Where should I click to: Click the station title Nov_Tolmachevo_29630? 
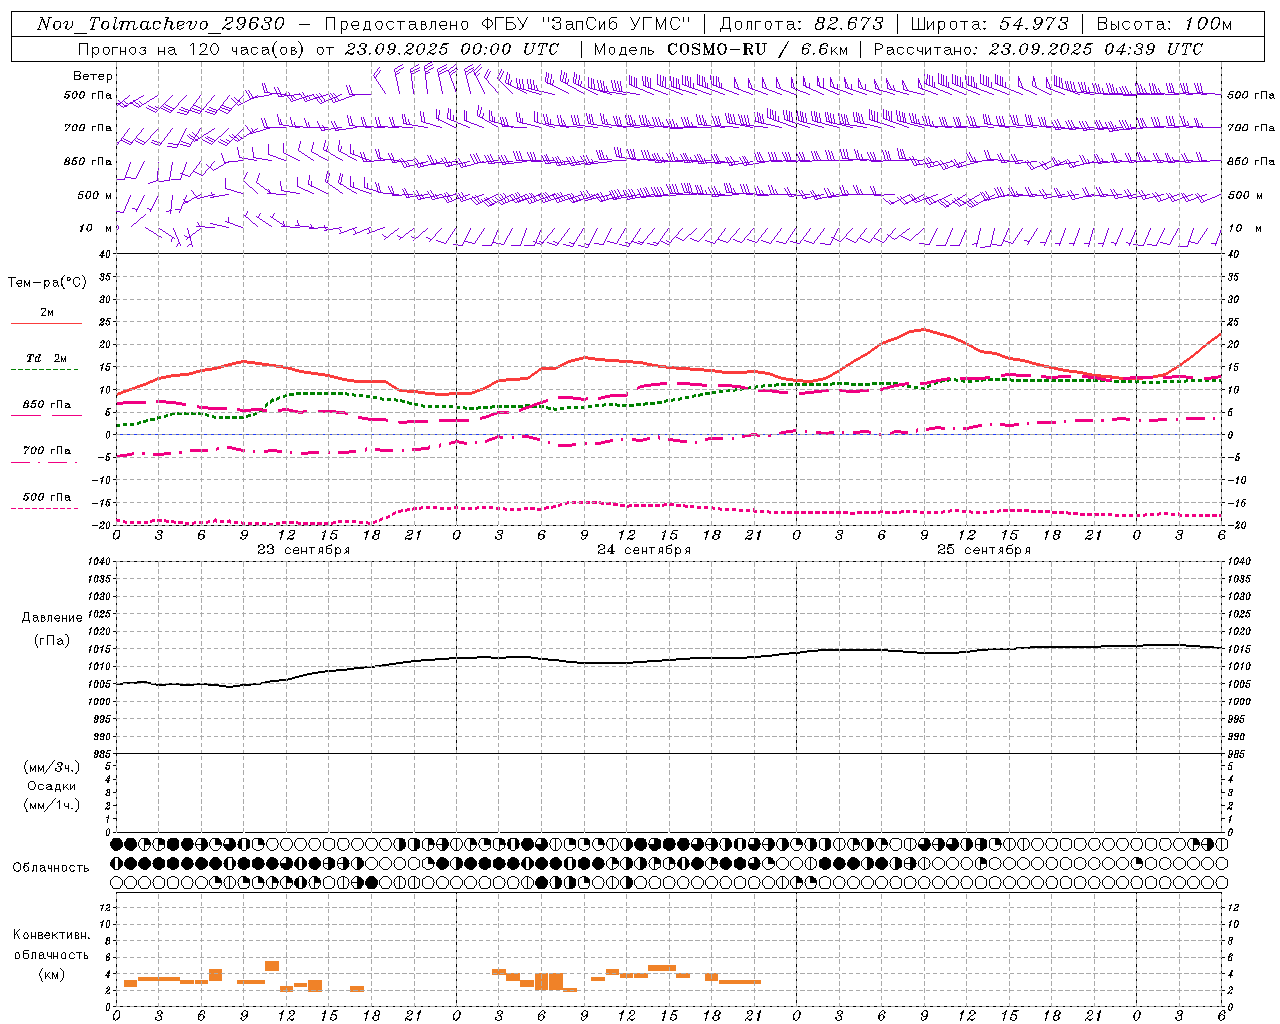pyautogui.click(x=161, y=24)
